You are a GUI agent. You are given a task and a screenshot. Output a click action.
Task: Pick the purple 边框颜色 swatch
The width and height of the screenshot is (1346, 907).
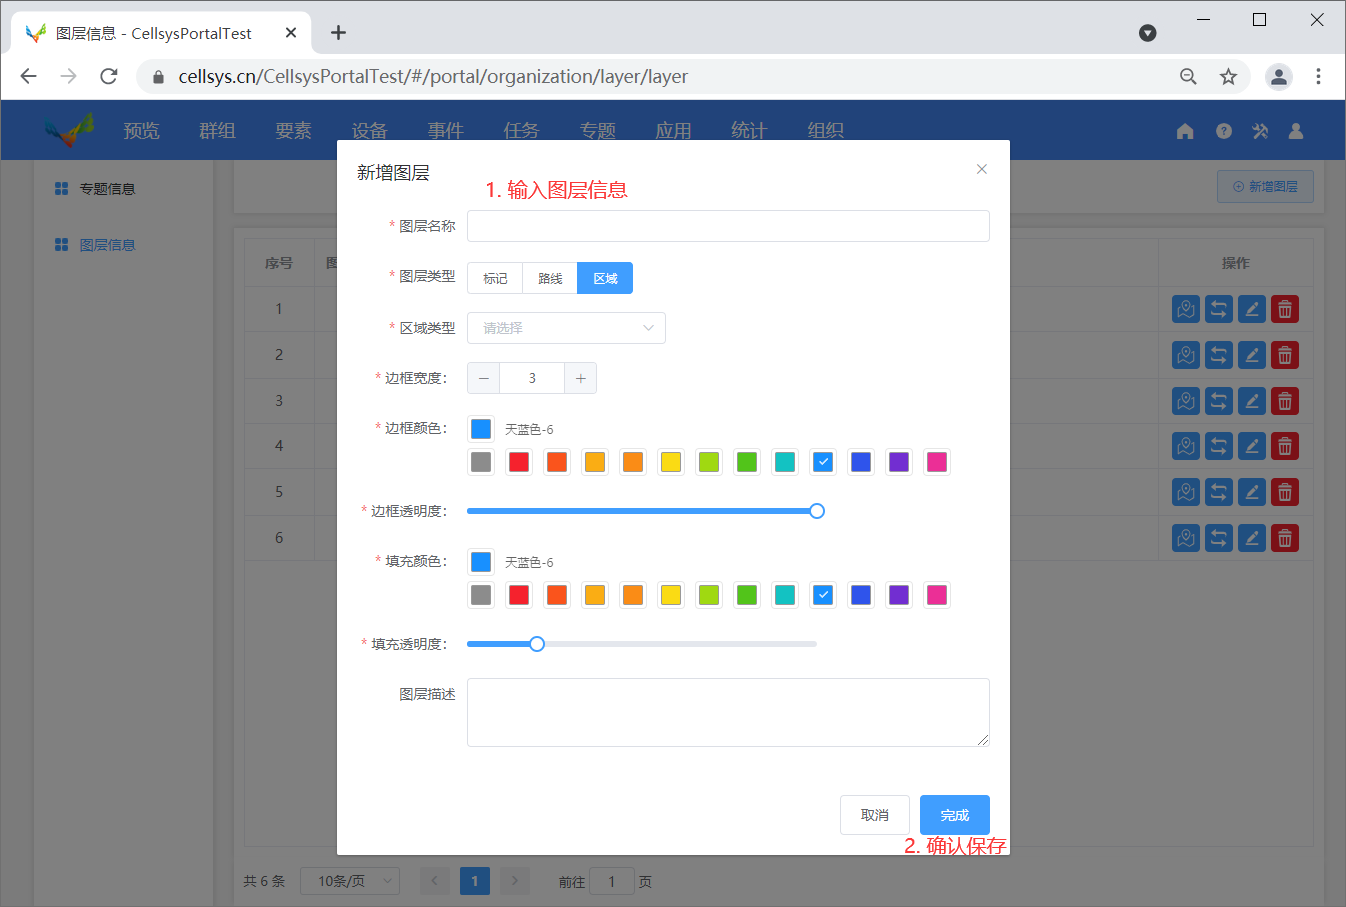pos(899,462)
